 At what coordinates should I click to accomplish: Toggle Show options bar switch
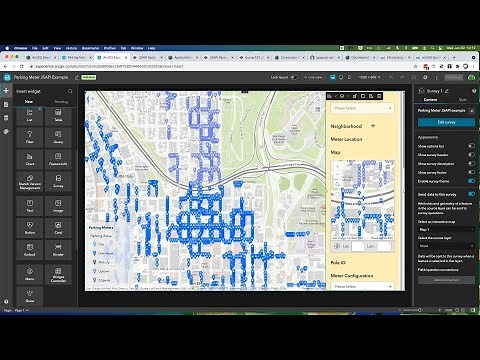click(x=471, y=146)
